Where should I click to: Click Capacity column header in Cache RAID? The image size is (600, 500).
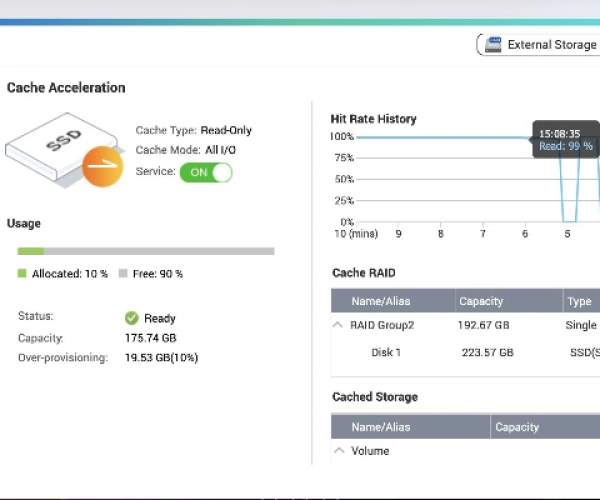(x=481, y=301)
